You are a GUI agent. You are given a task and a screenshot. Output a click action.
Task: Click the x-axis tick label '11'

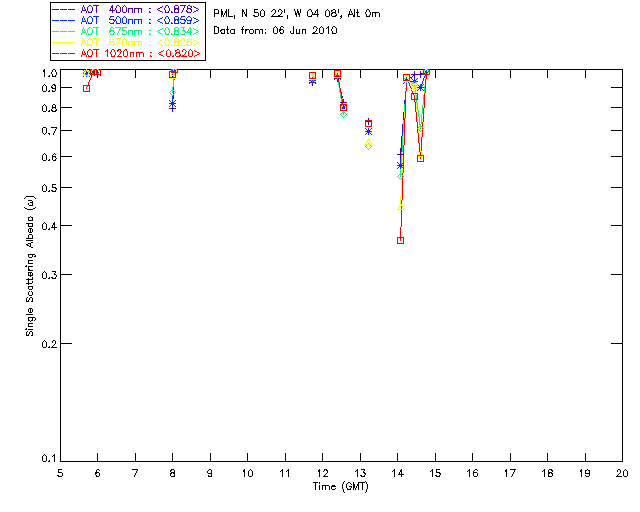pos(285,473)
